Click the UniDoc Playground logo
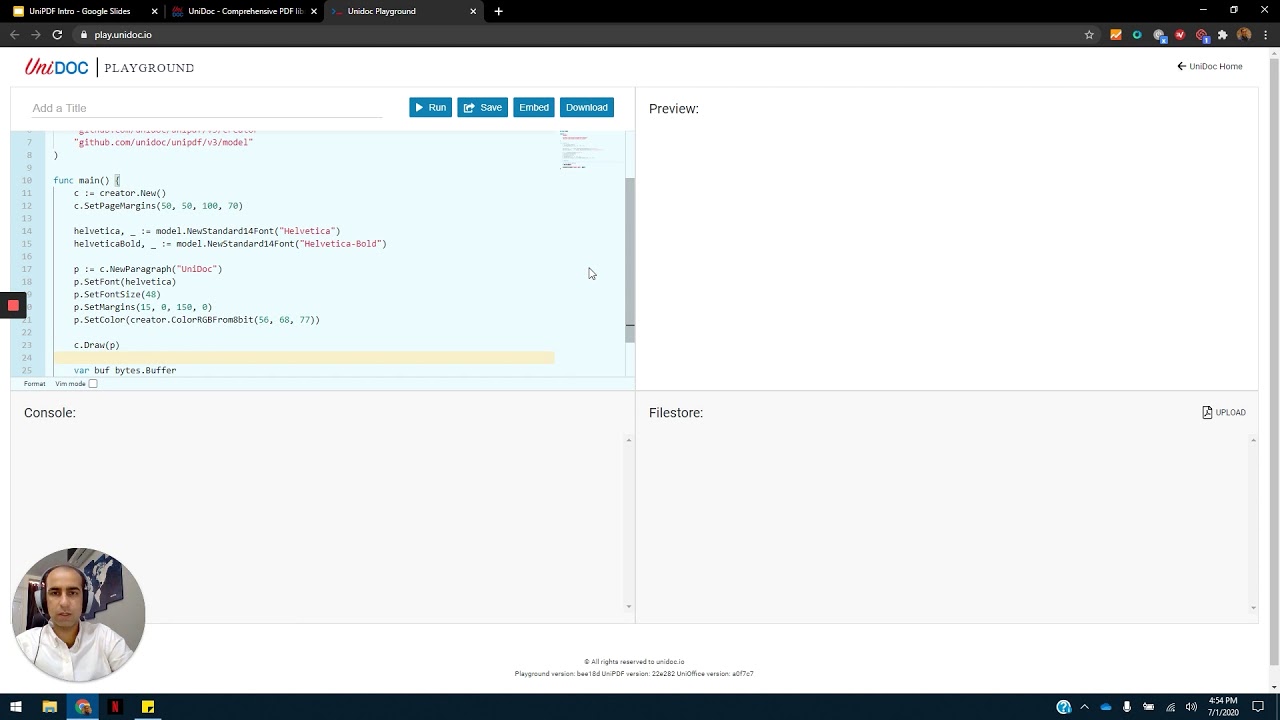Viewport: 1280px width, 720px height. pyautogui.click(x=57, y=67)
